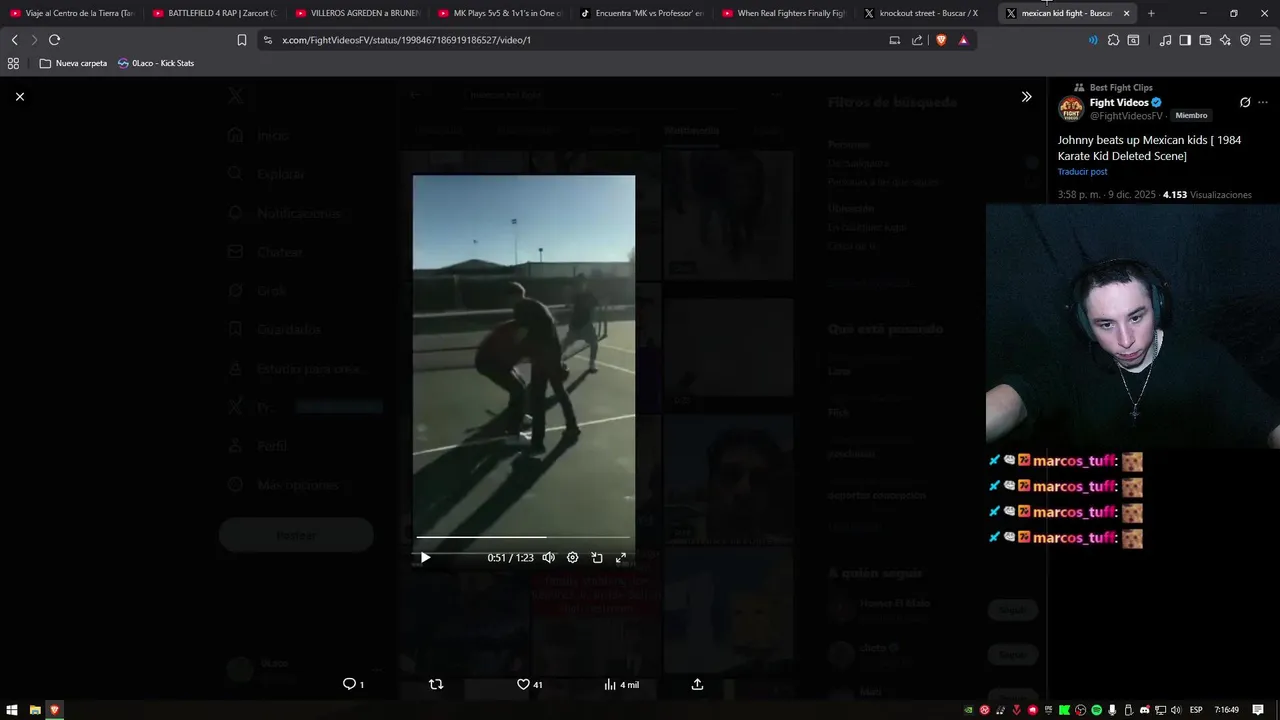
Task: Play the paused fight video
Action: tap(425, 557)
